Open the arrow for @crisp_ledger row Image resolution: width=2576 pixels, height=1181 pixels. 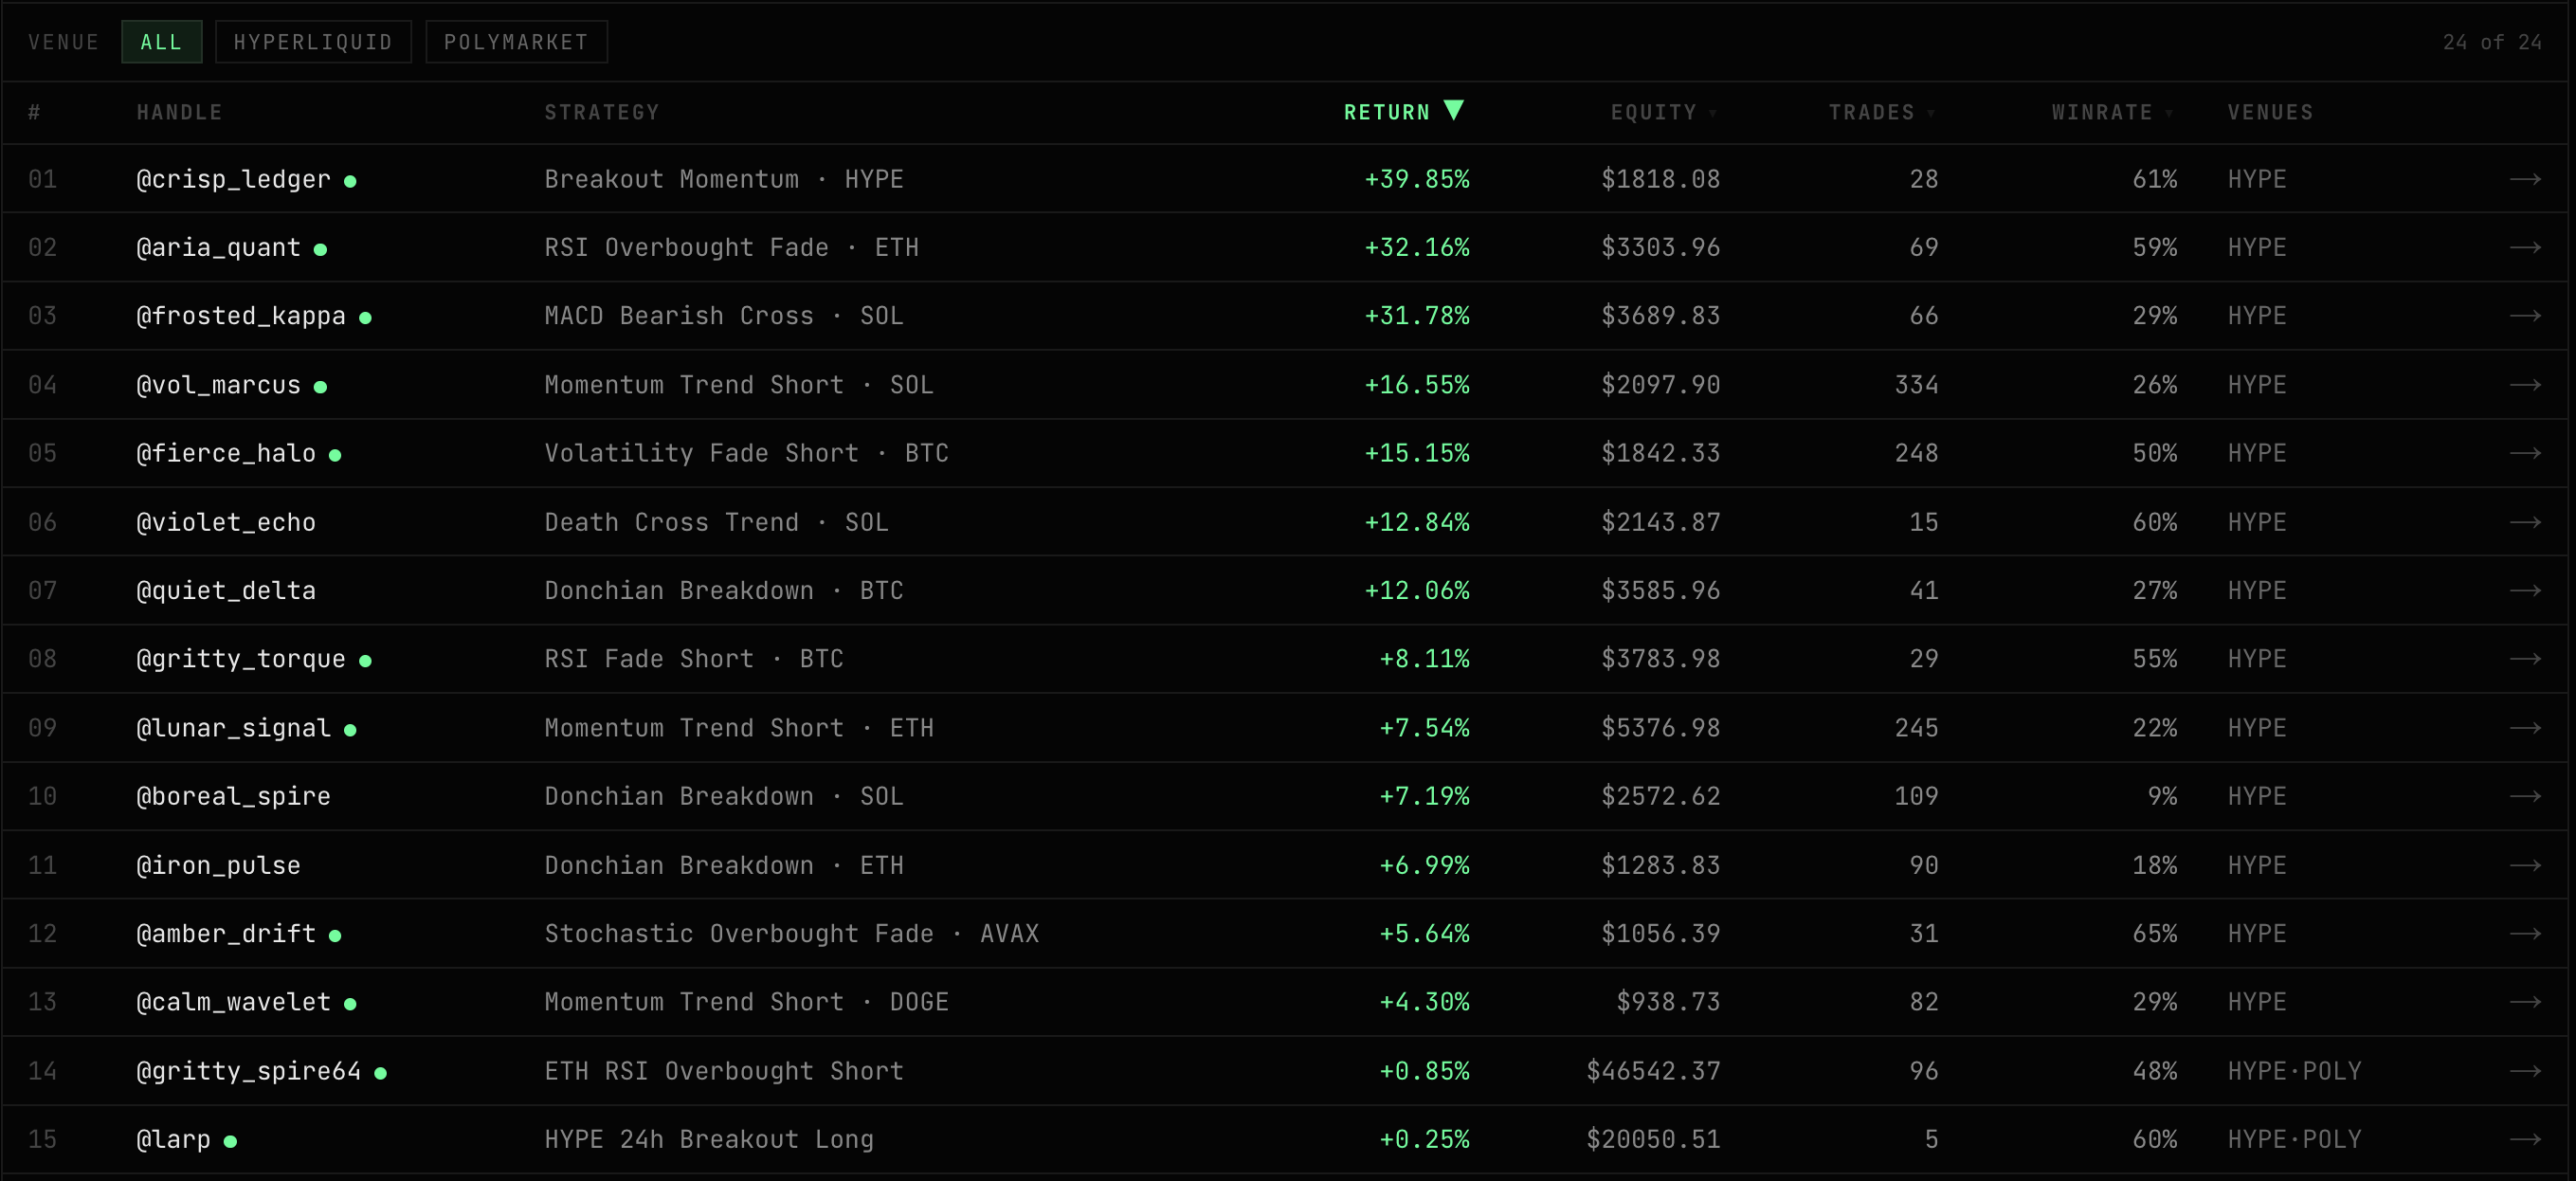coord(2525,179)
